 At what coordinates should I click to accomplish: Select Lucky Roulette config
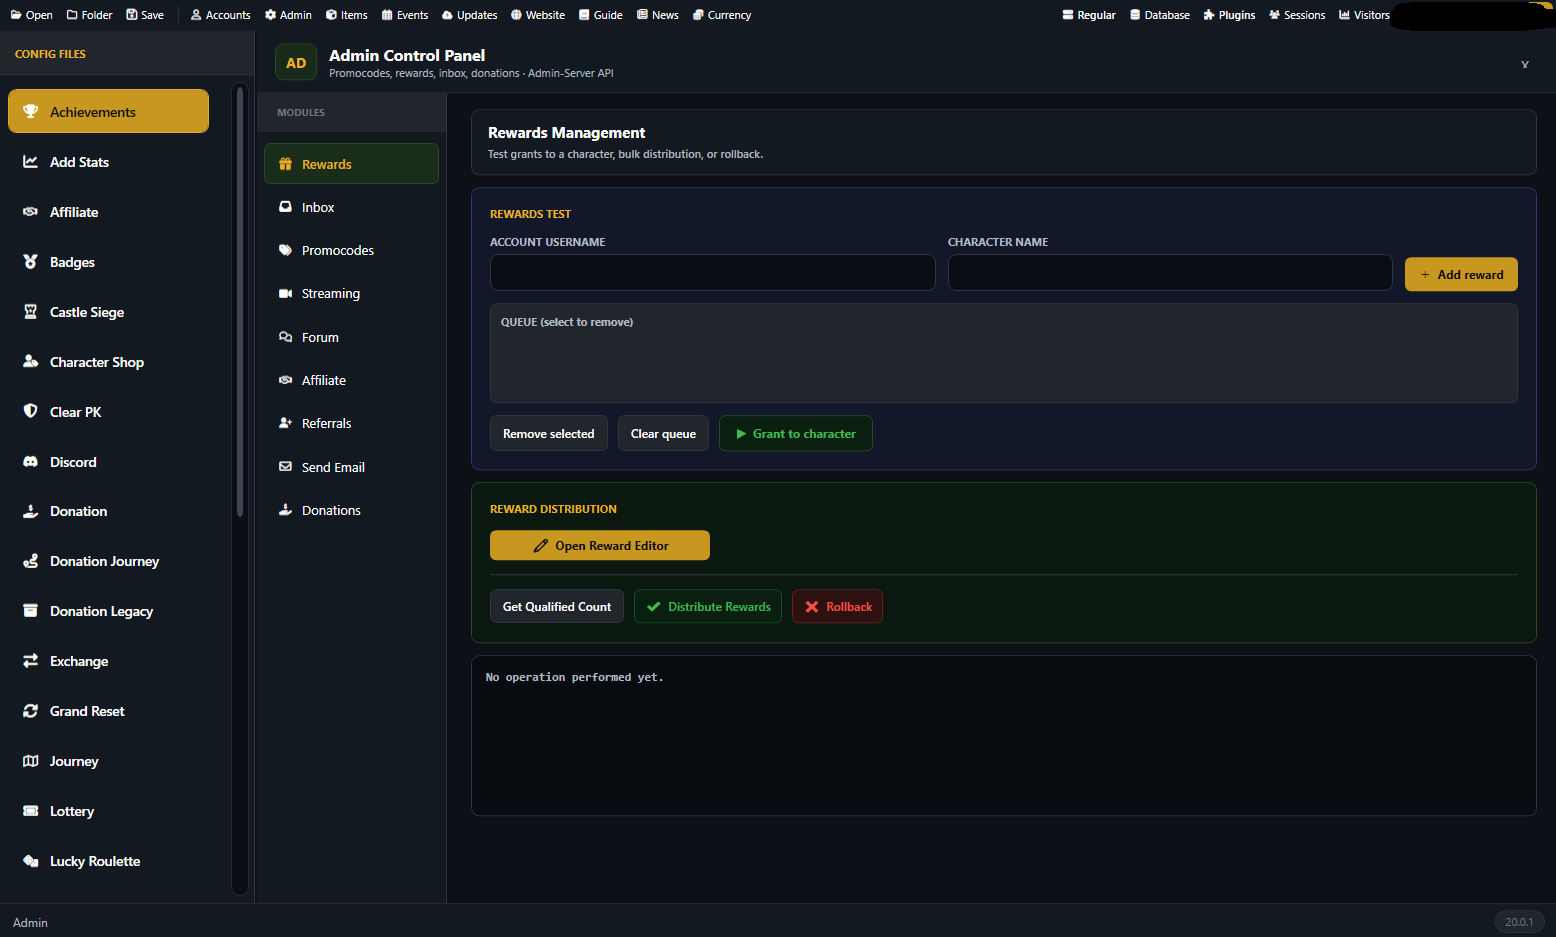coord(108,861)
